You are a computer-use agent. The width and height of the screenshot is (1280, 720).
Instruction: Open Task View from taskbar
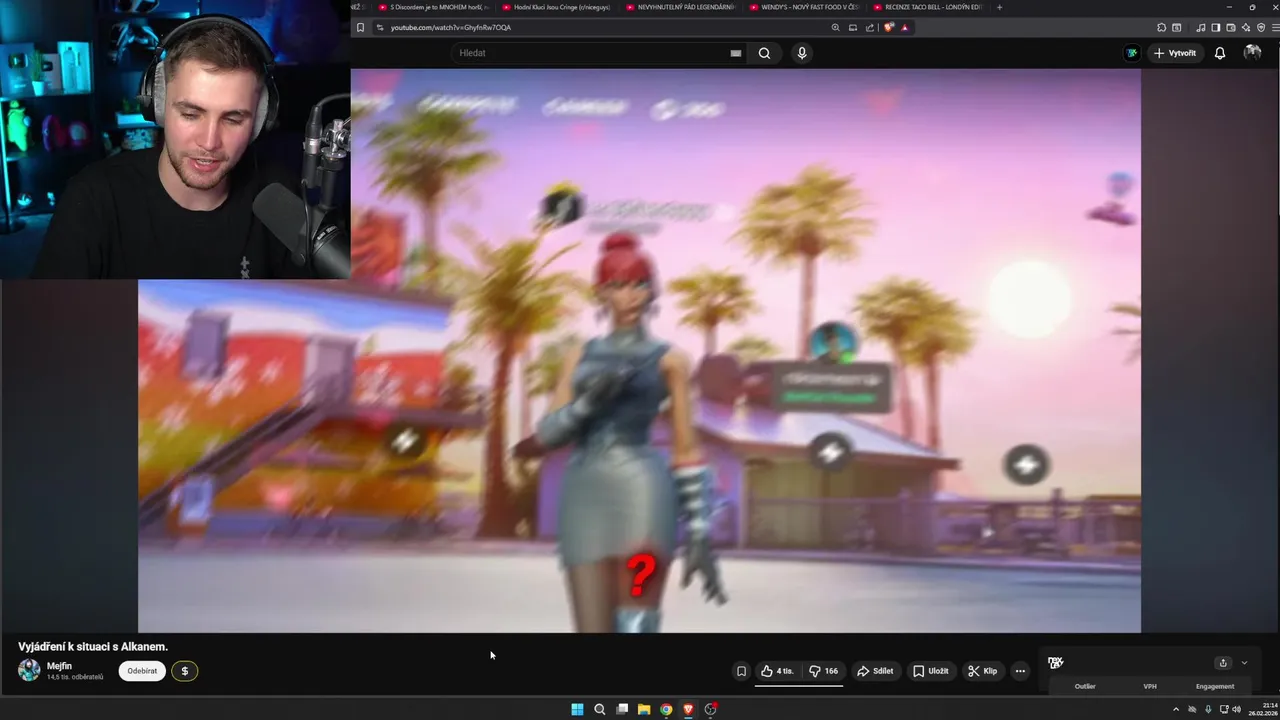click(622, 709)
